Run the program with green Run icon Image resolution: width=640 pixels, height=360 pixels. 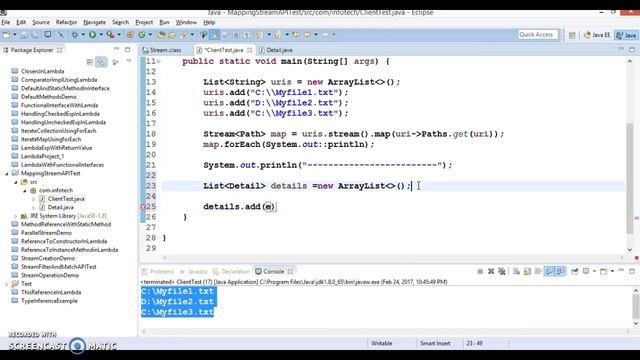click(93, 35)
